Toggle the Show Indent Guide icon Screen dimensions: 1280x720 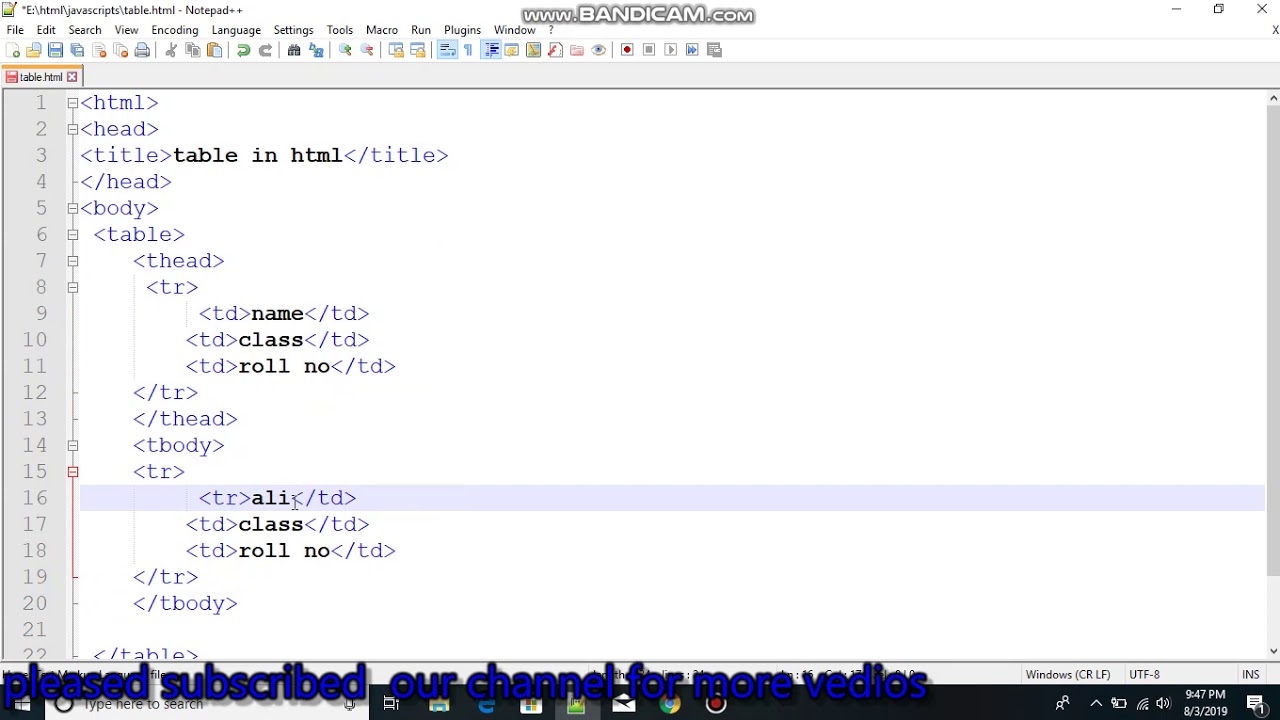pos(490,50)
